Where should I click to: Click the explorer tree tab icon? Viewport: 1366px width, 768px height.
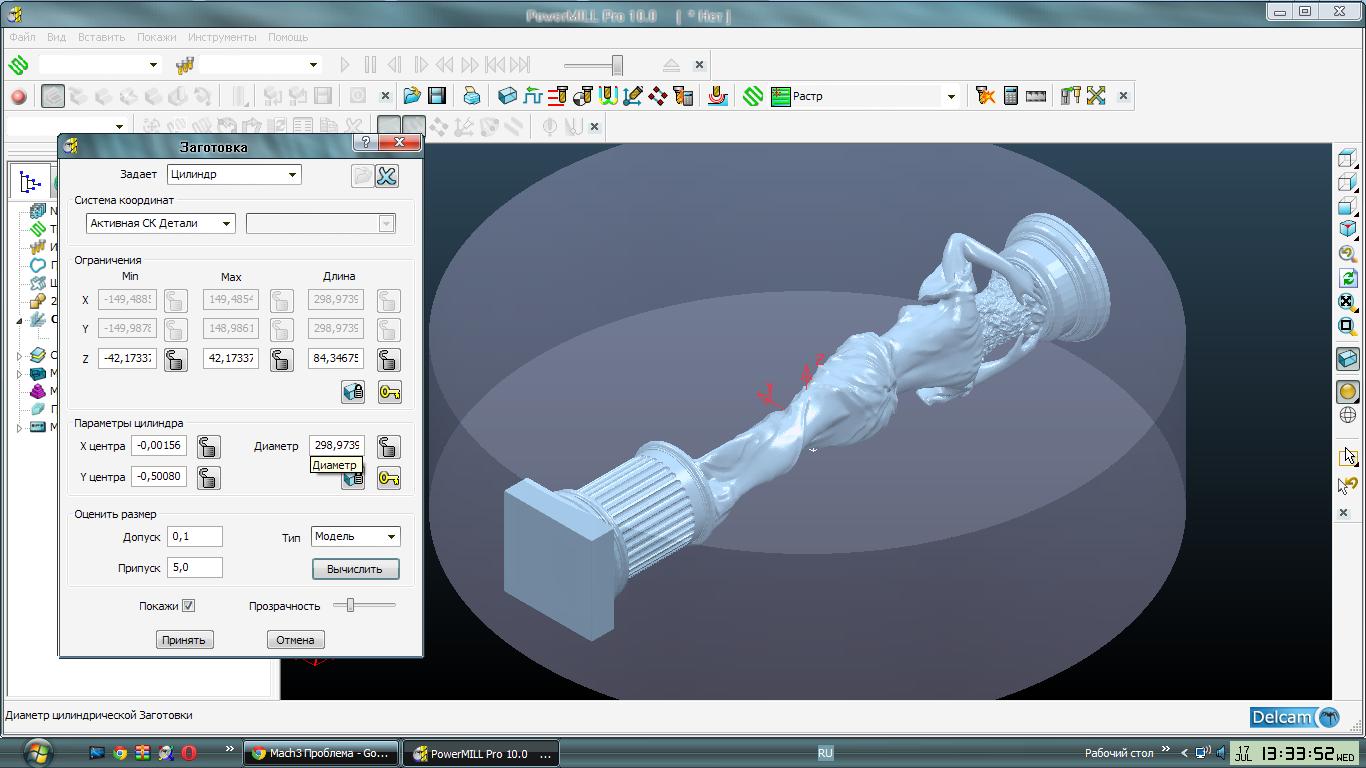(x=30, y=182)
